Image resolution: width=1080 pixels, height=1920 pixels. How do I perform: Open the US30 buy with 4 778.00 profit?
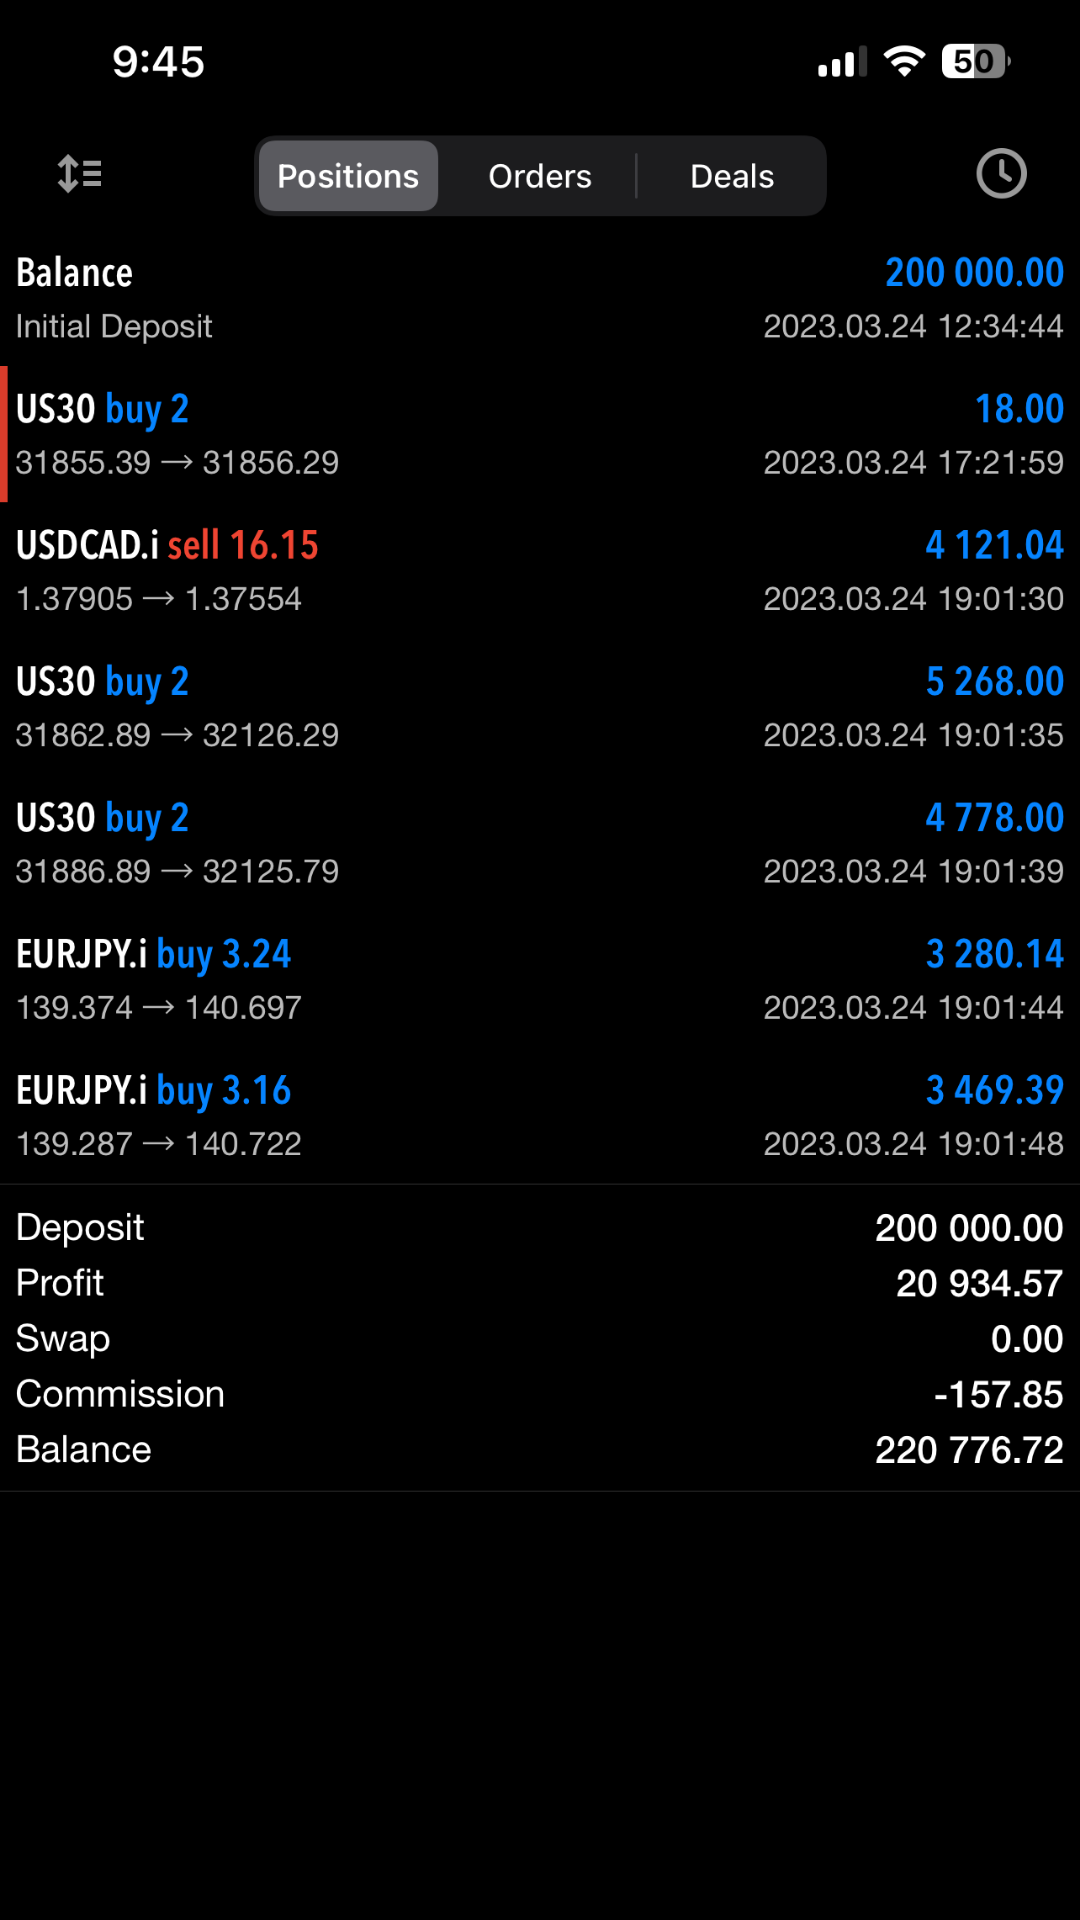[x=540, y=842]
